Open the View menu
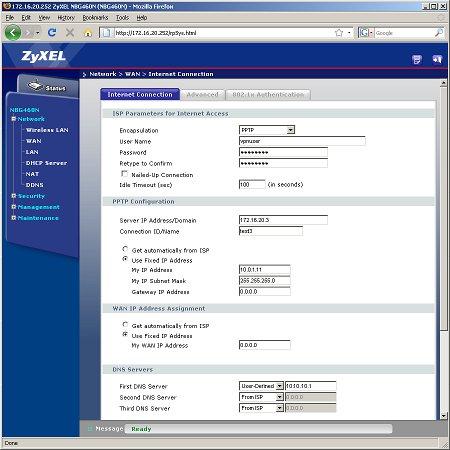Image resolution: width=450 pixels, height=450 pixels. point(44,18)
